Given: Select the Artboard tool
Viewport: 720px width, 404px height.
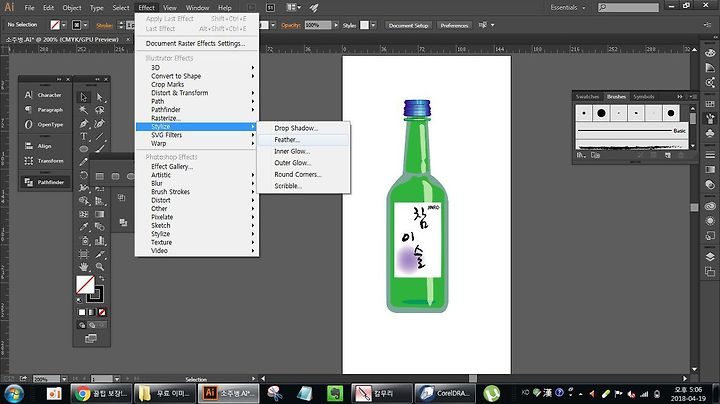Looking at the screenshot, I should click(x=84, y=254).
